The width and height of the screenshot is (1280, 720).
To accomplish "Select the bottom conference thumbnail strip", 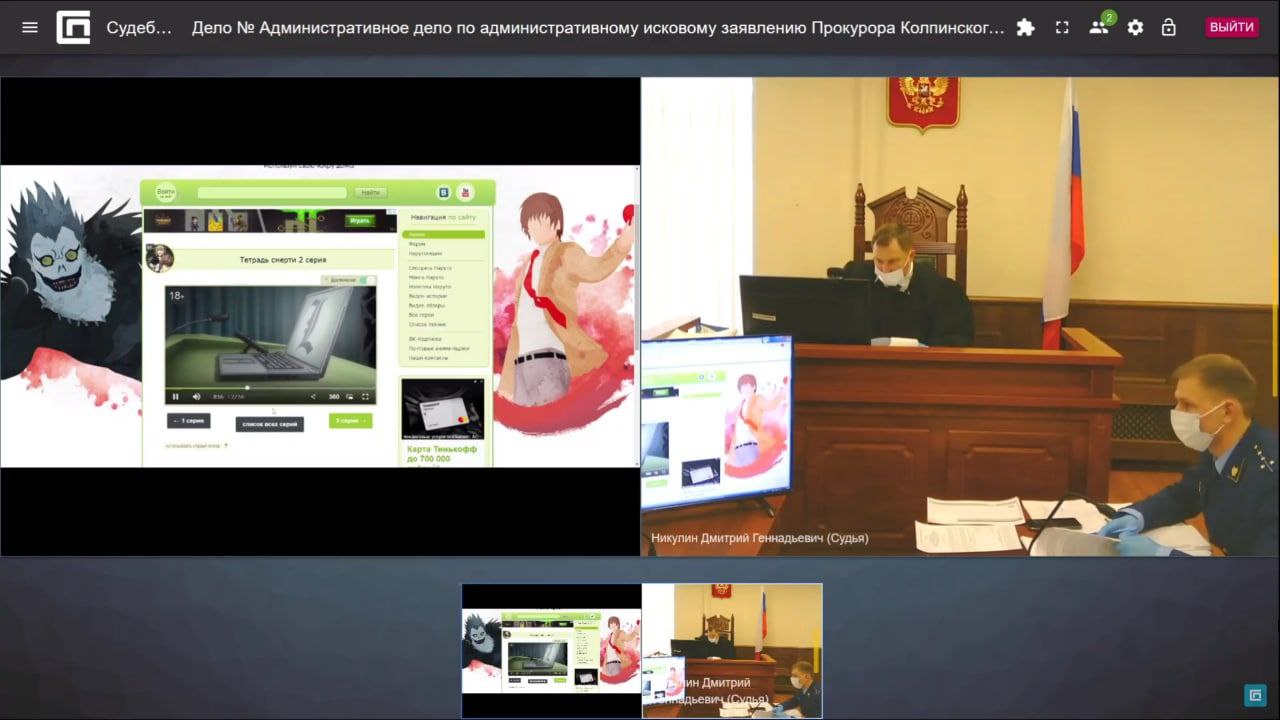I will point(642,650).
